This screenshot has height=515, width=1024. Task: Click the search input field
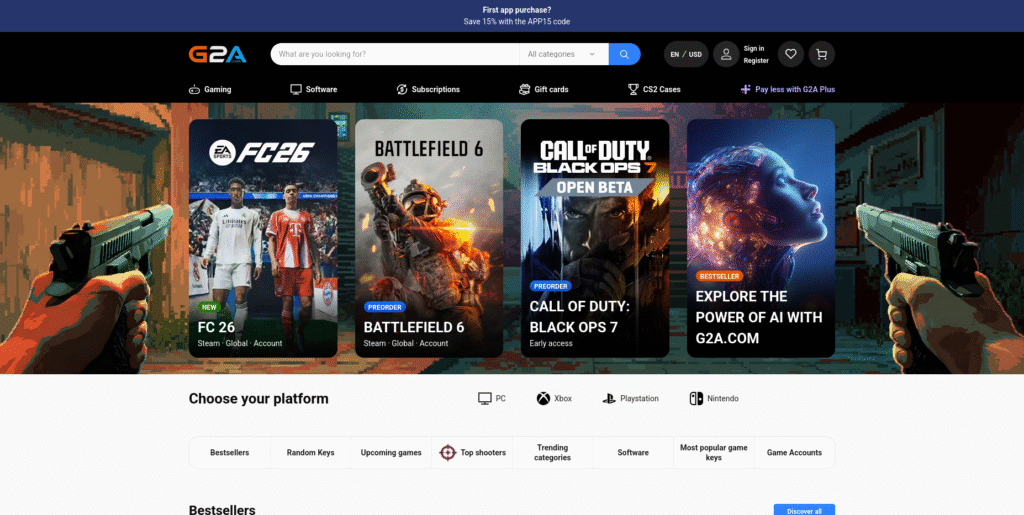point(395,54)
